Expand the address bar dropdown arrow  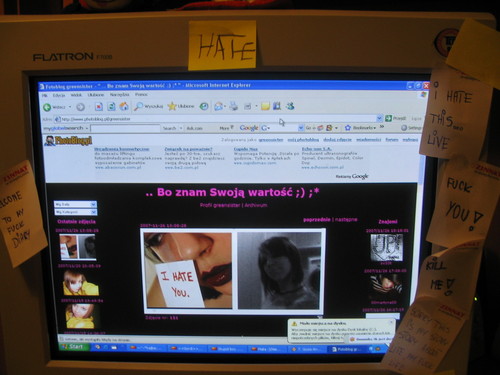click(x=379, y=118)
